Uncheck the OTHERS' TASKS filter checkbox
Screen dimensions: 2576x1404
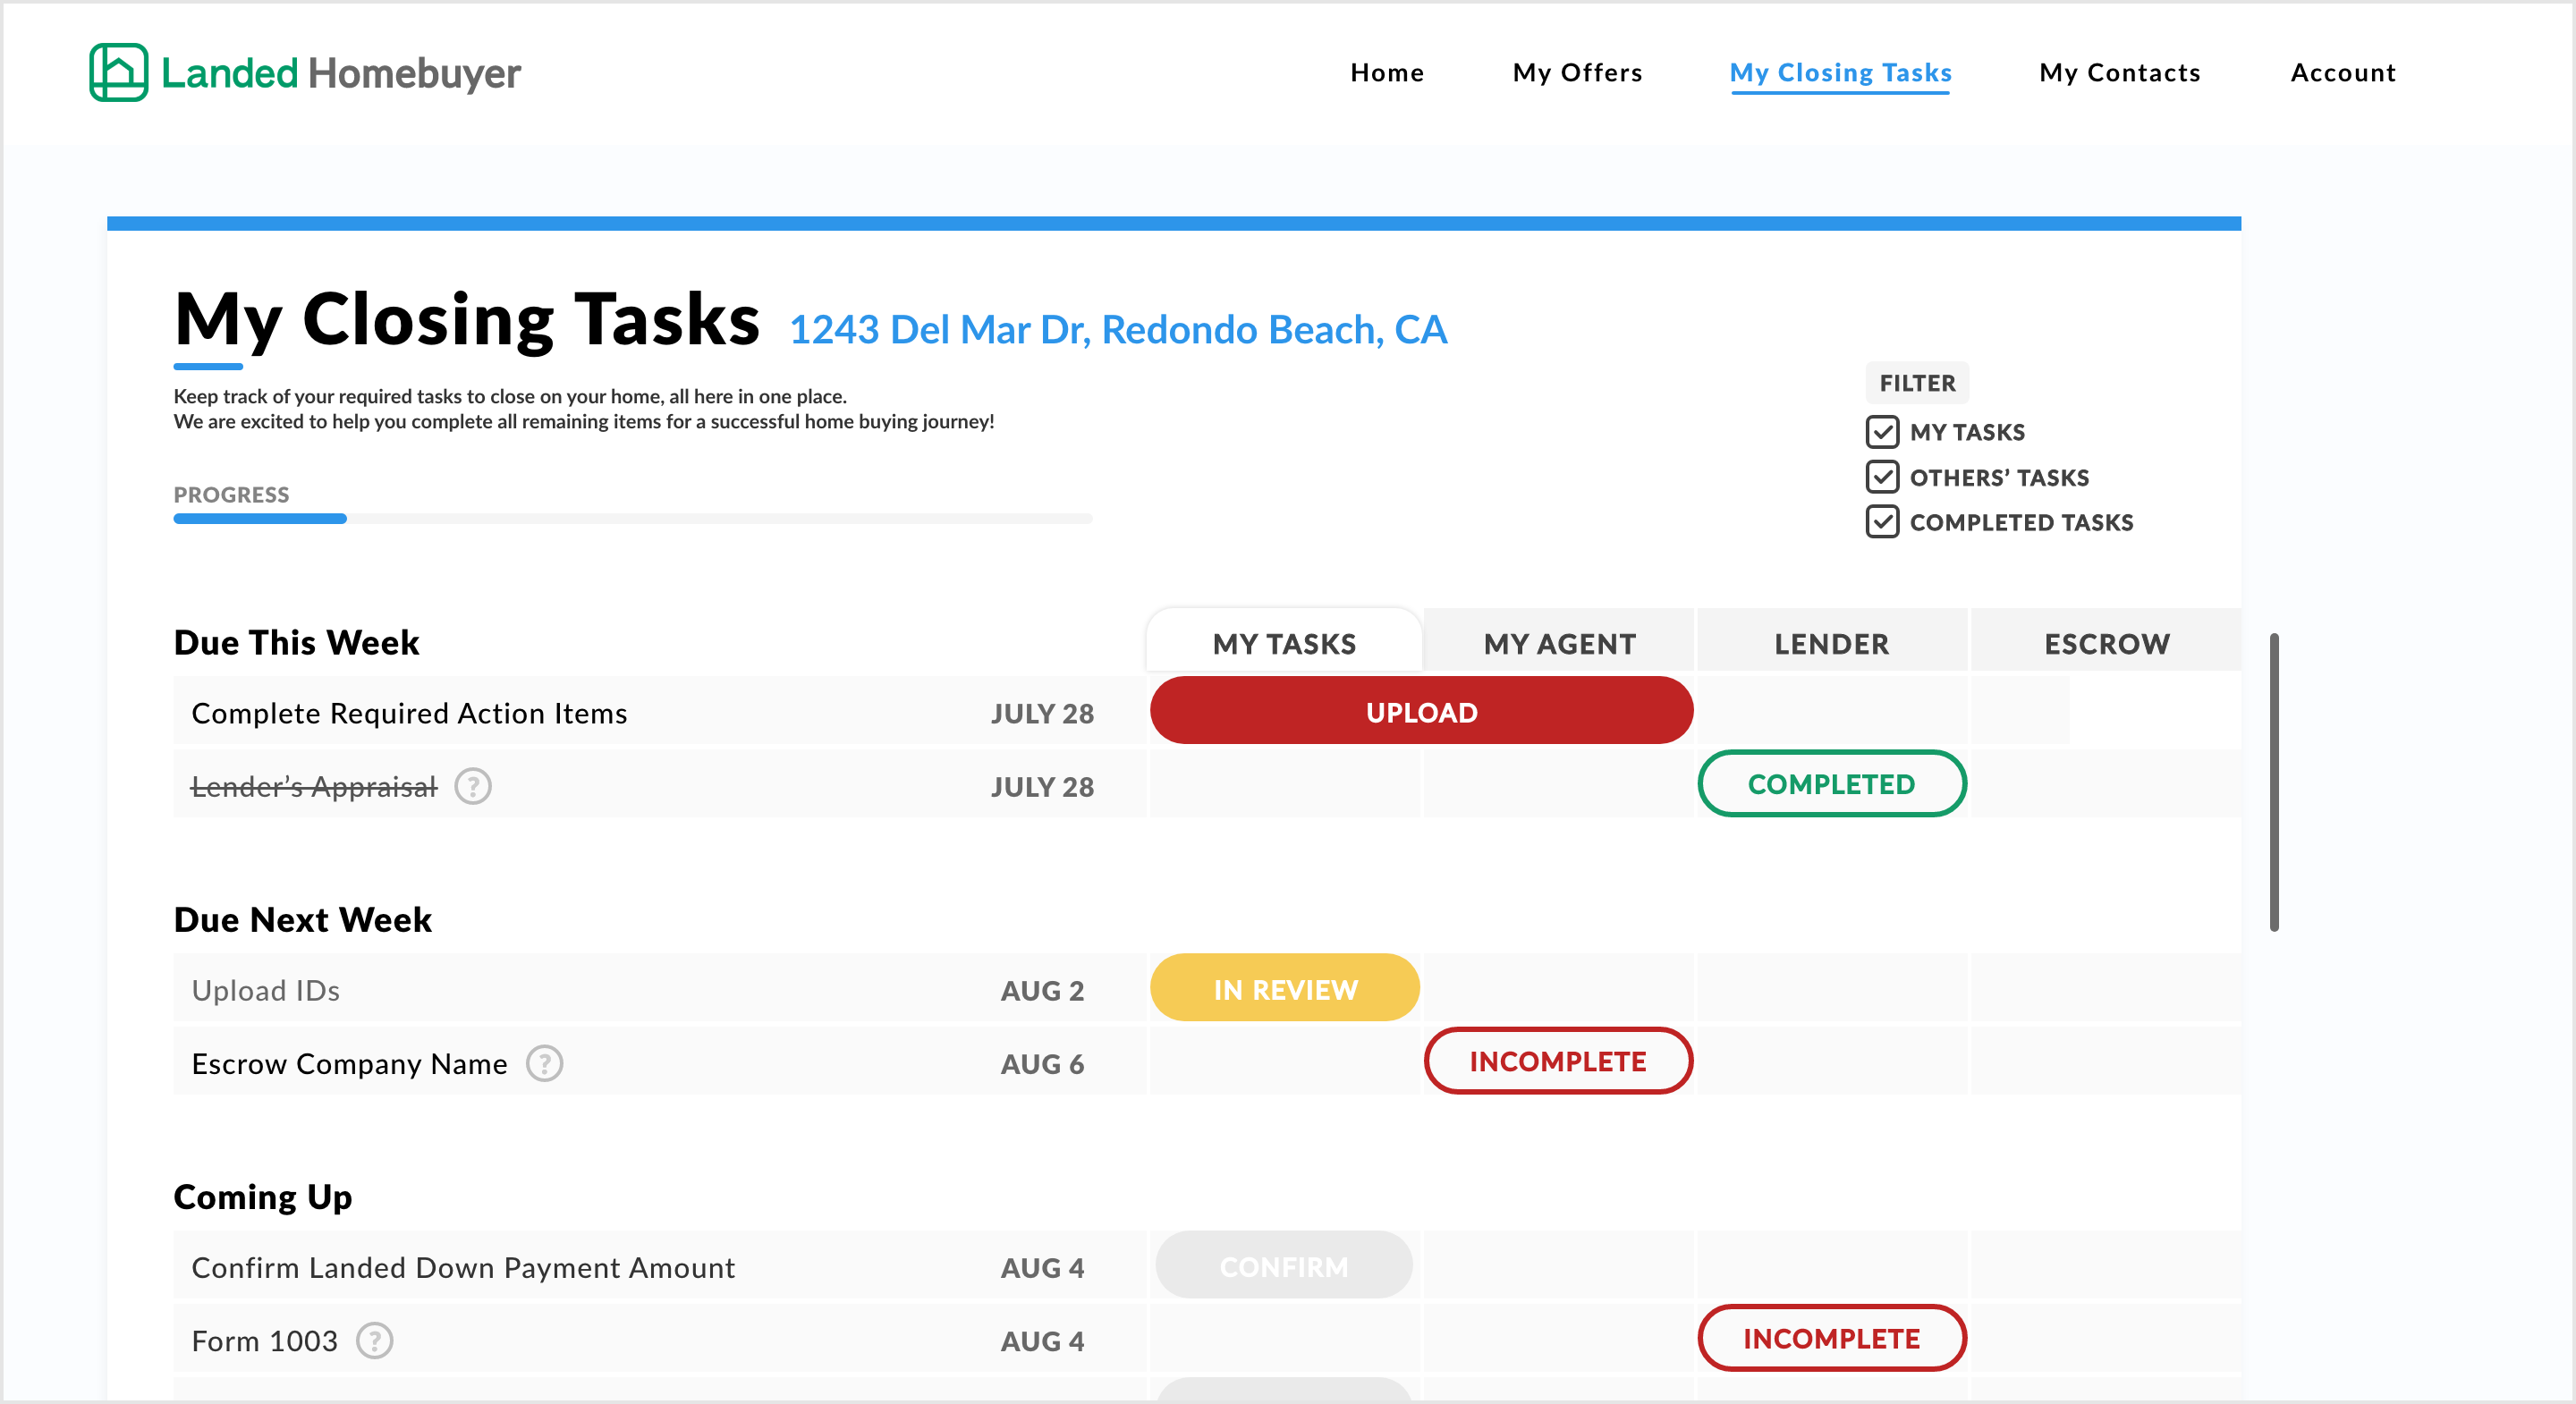point(1882,477)
